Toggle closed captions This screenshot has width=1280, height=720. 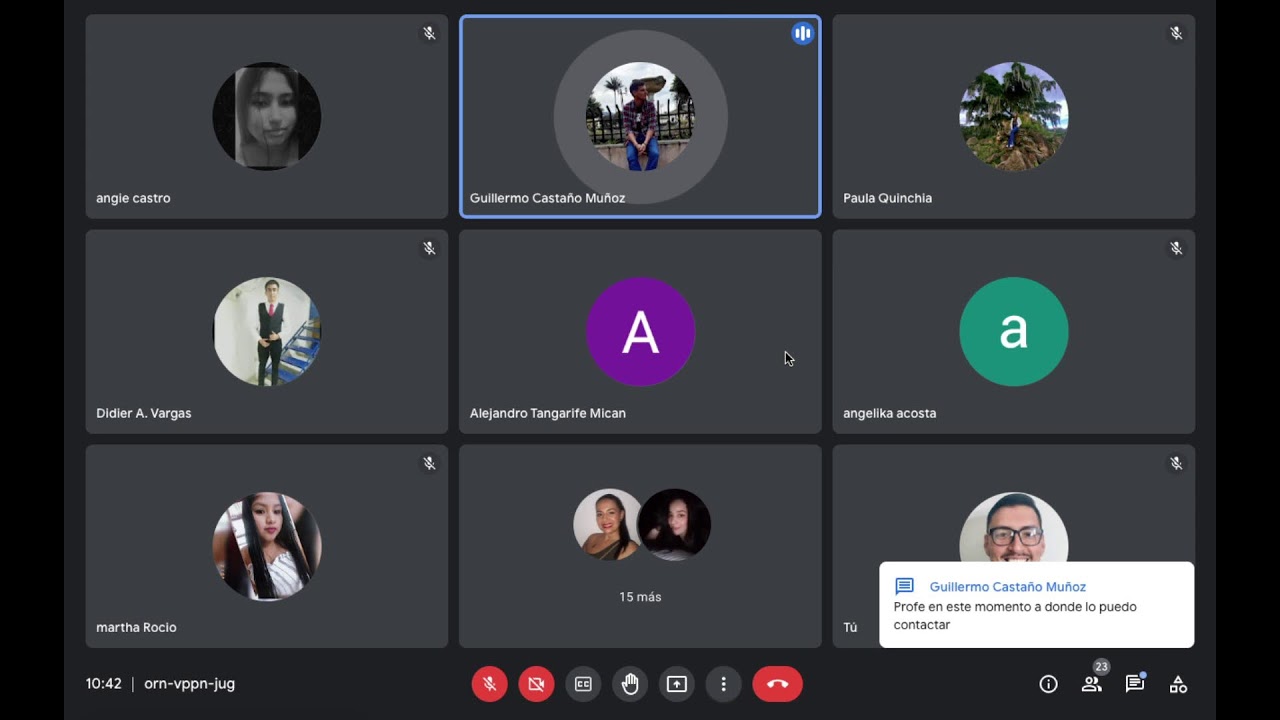(x=583, y=684)
